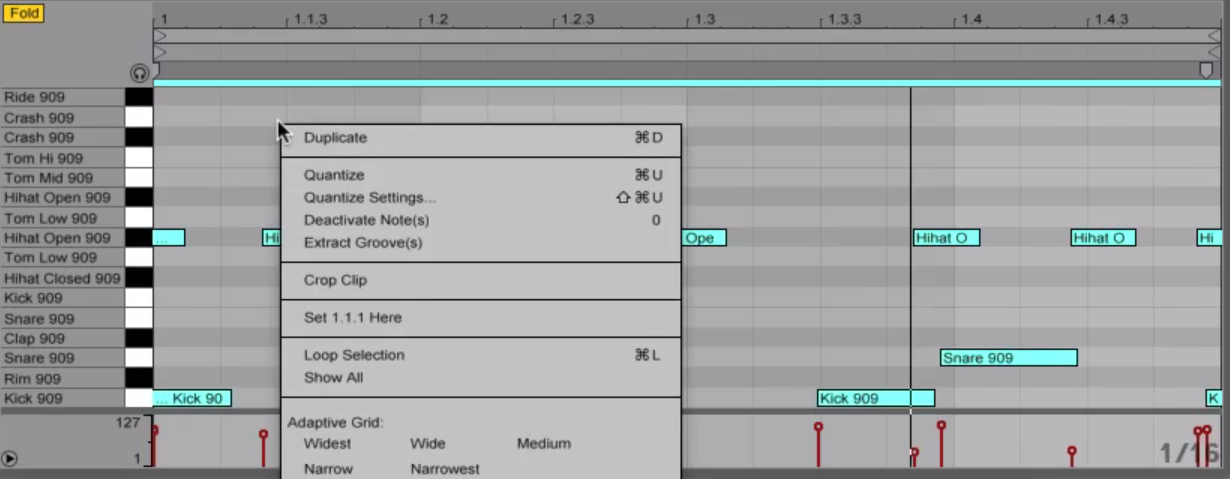Click the 1.1.3 ruler marker

310,19
